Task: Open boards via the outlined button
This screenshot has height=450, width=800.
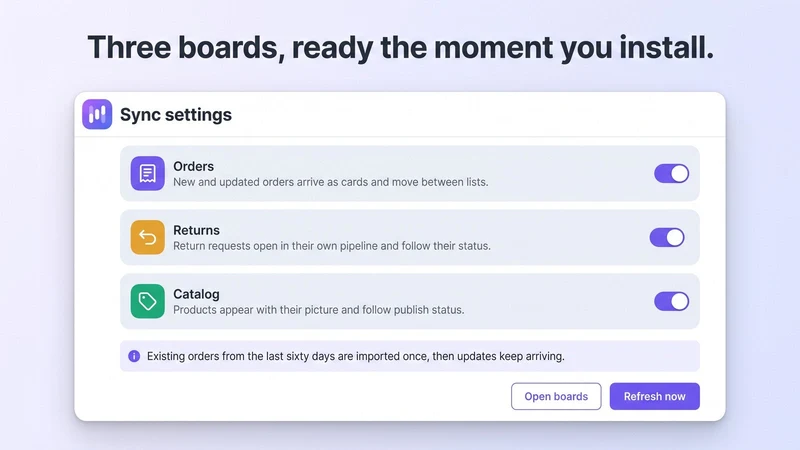Action: click(556, 396)
